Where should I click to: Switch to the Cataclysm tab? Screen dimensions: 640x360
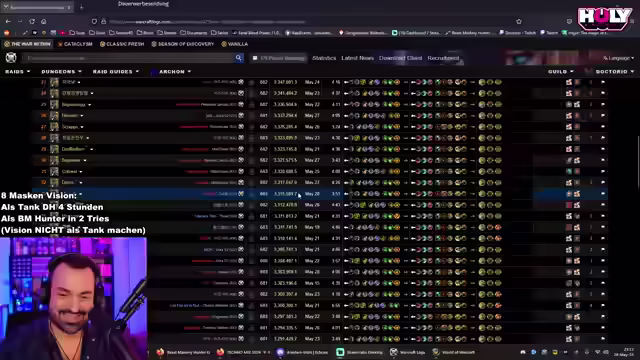pos(75,44)
